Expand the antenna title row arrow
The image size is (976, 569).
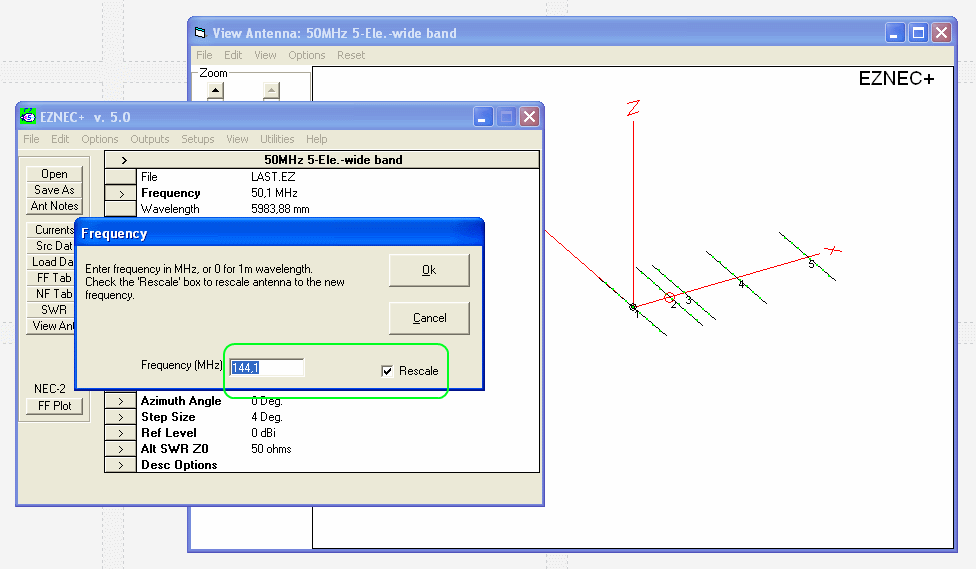[x=124, y=160]
